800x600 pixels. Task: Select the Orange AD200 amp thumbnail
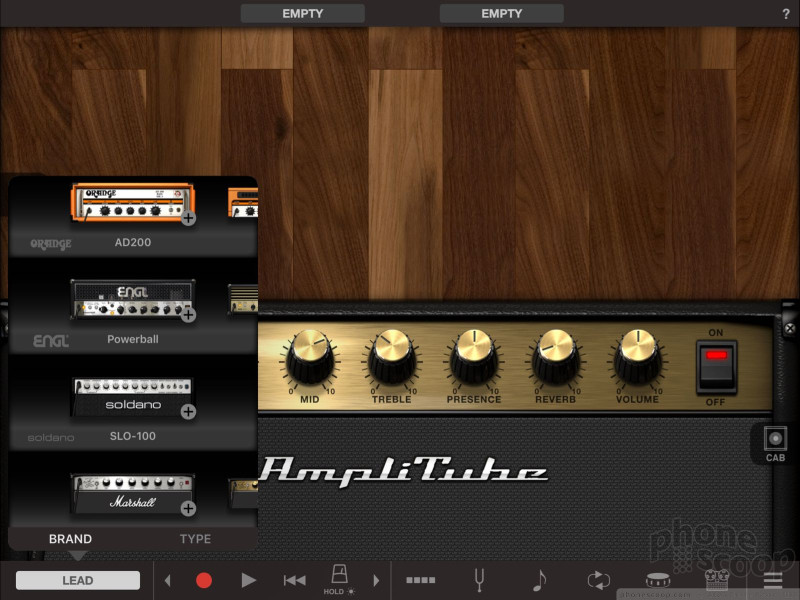coord(133,203)
